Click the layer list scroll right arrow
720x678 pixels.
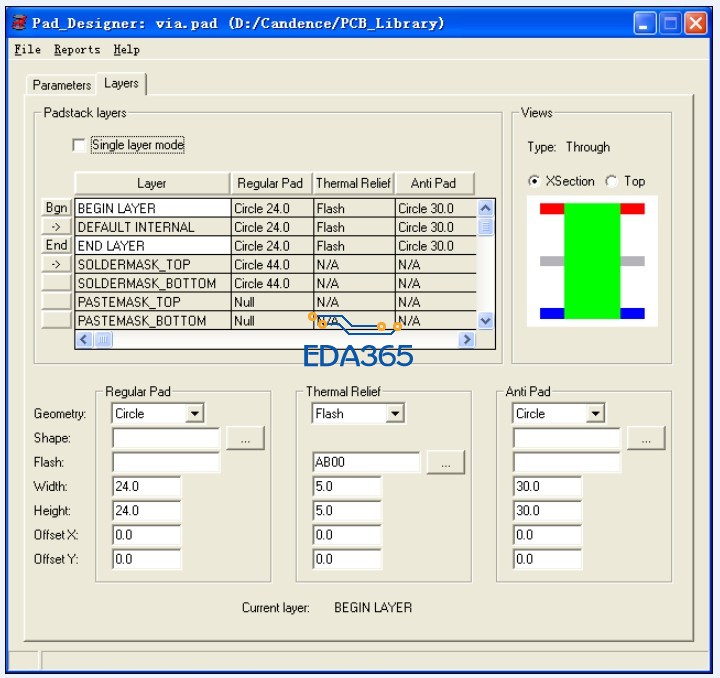(x=467, y=339)
